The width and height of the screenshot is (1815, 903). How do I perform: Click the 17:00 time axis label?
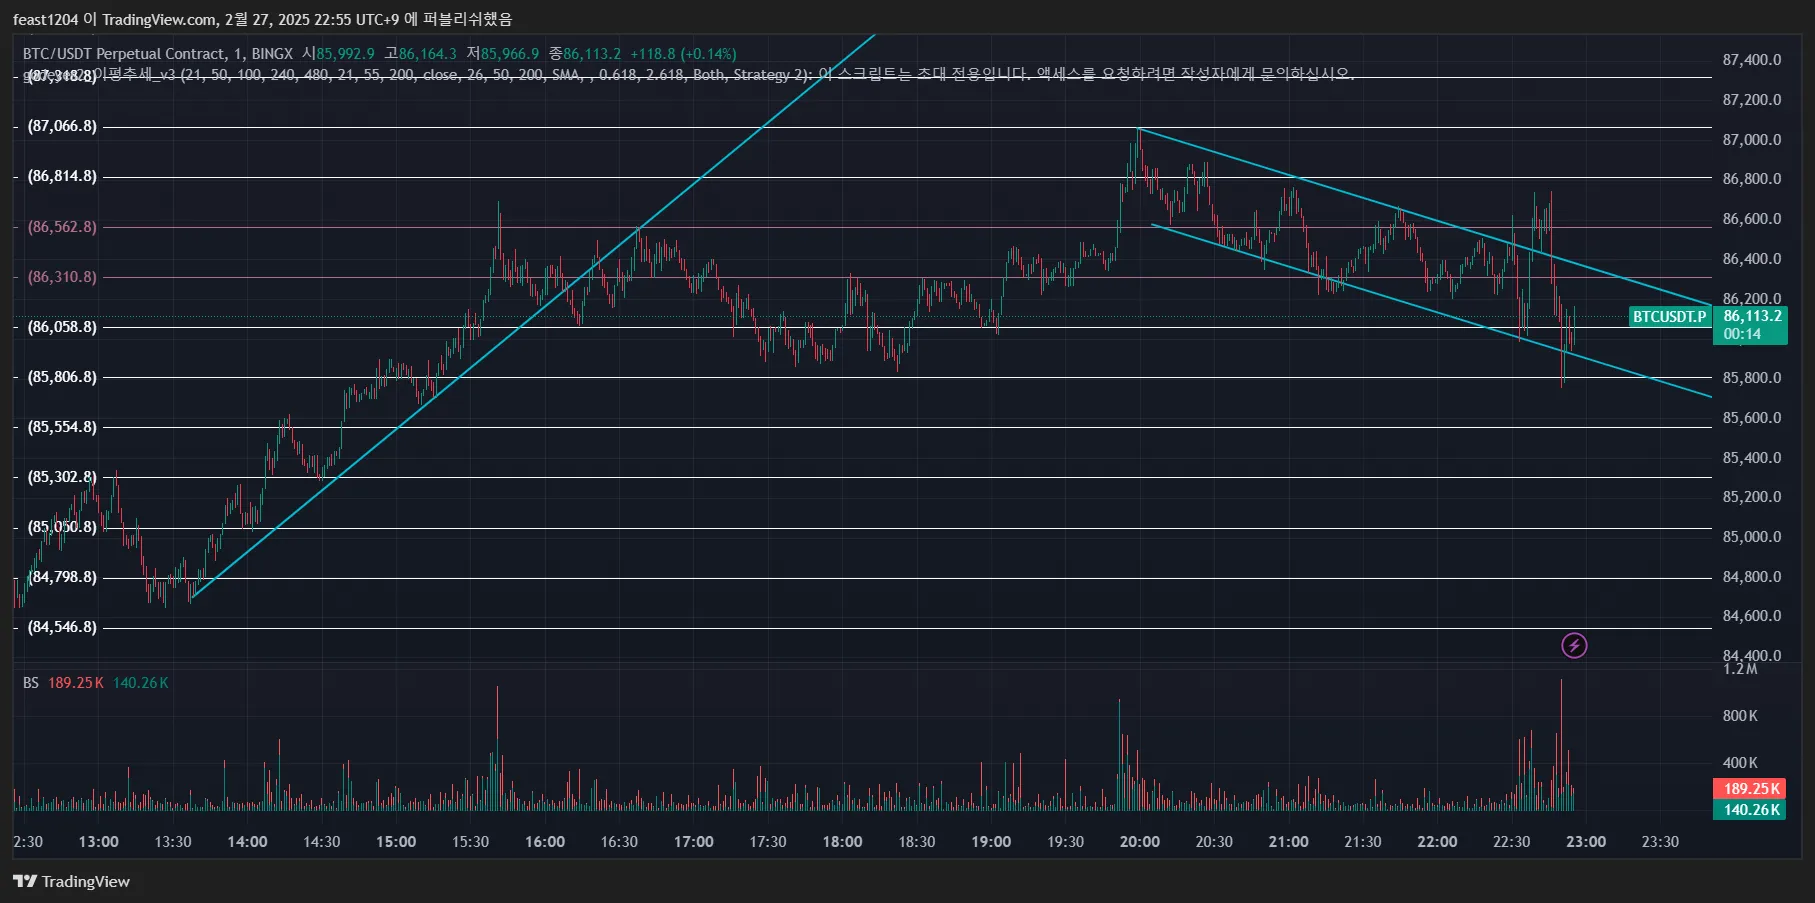694,842
